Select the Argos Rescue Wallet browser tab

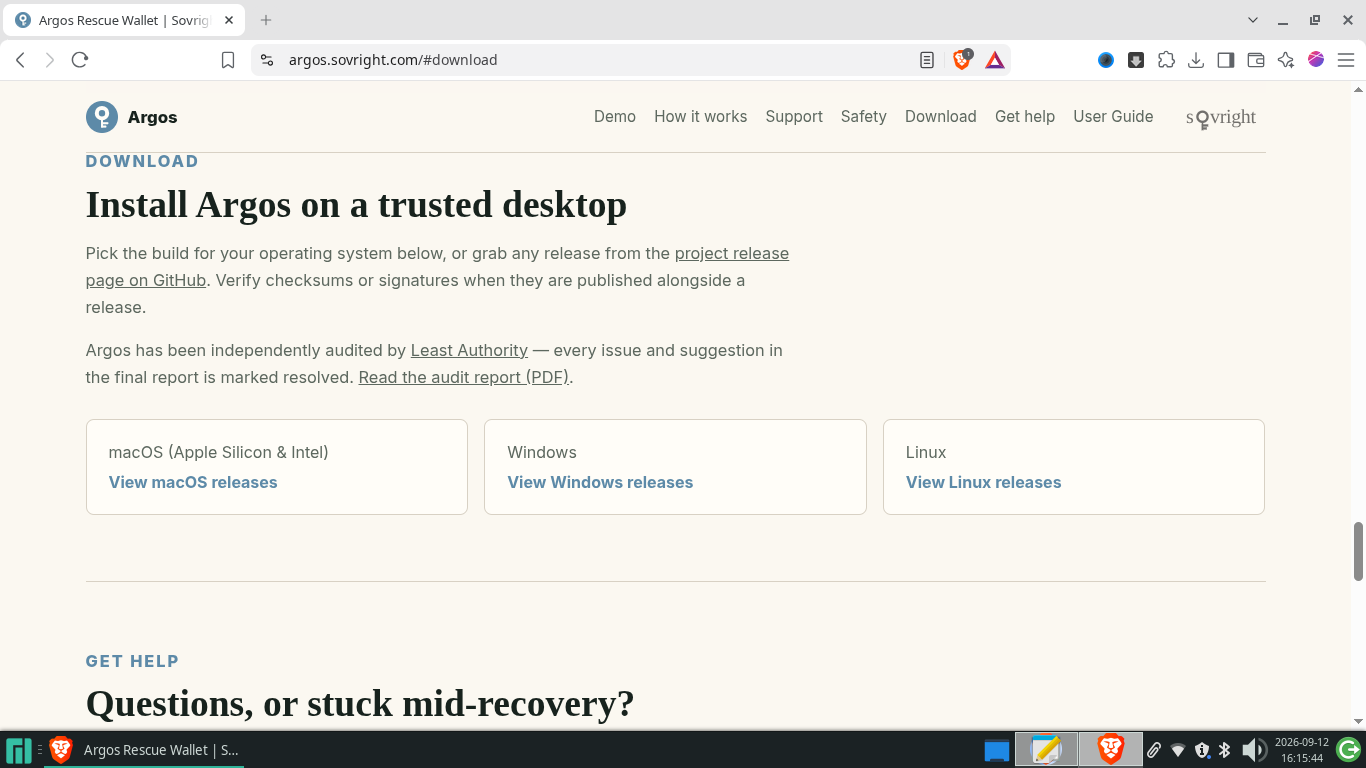click(x=124, y=20)
